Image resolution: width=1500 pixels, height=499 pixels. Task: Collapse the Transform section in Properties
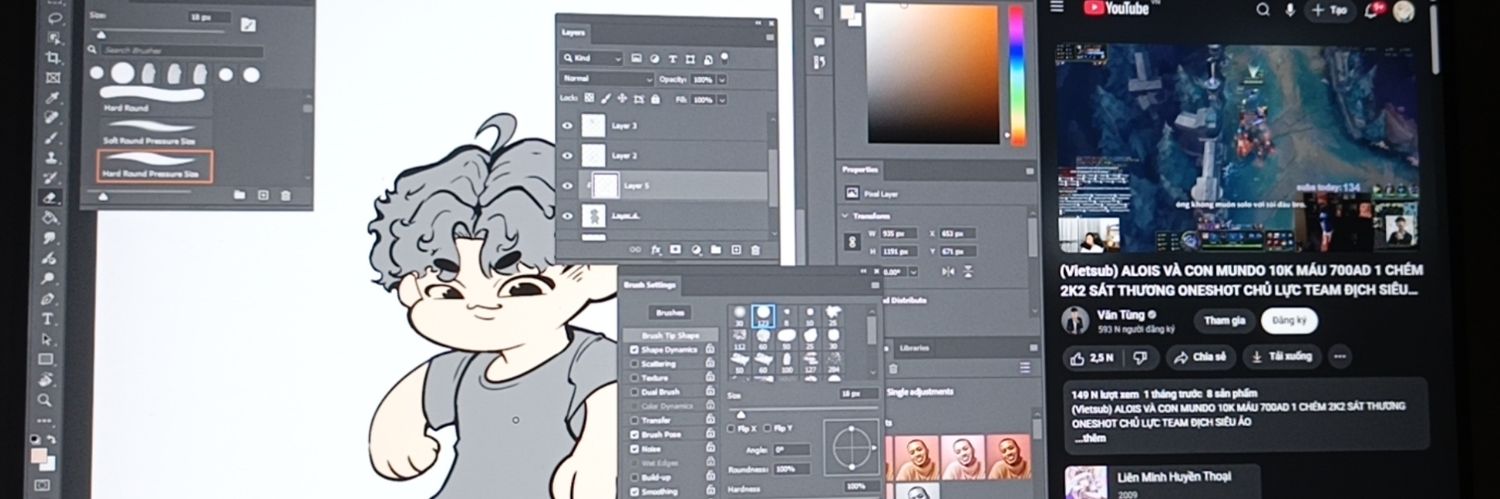pyautogui.click(x=846, y=216)
